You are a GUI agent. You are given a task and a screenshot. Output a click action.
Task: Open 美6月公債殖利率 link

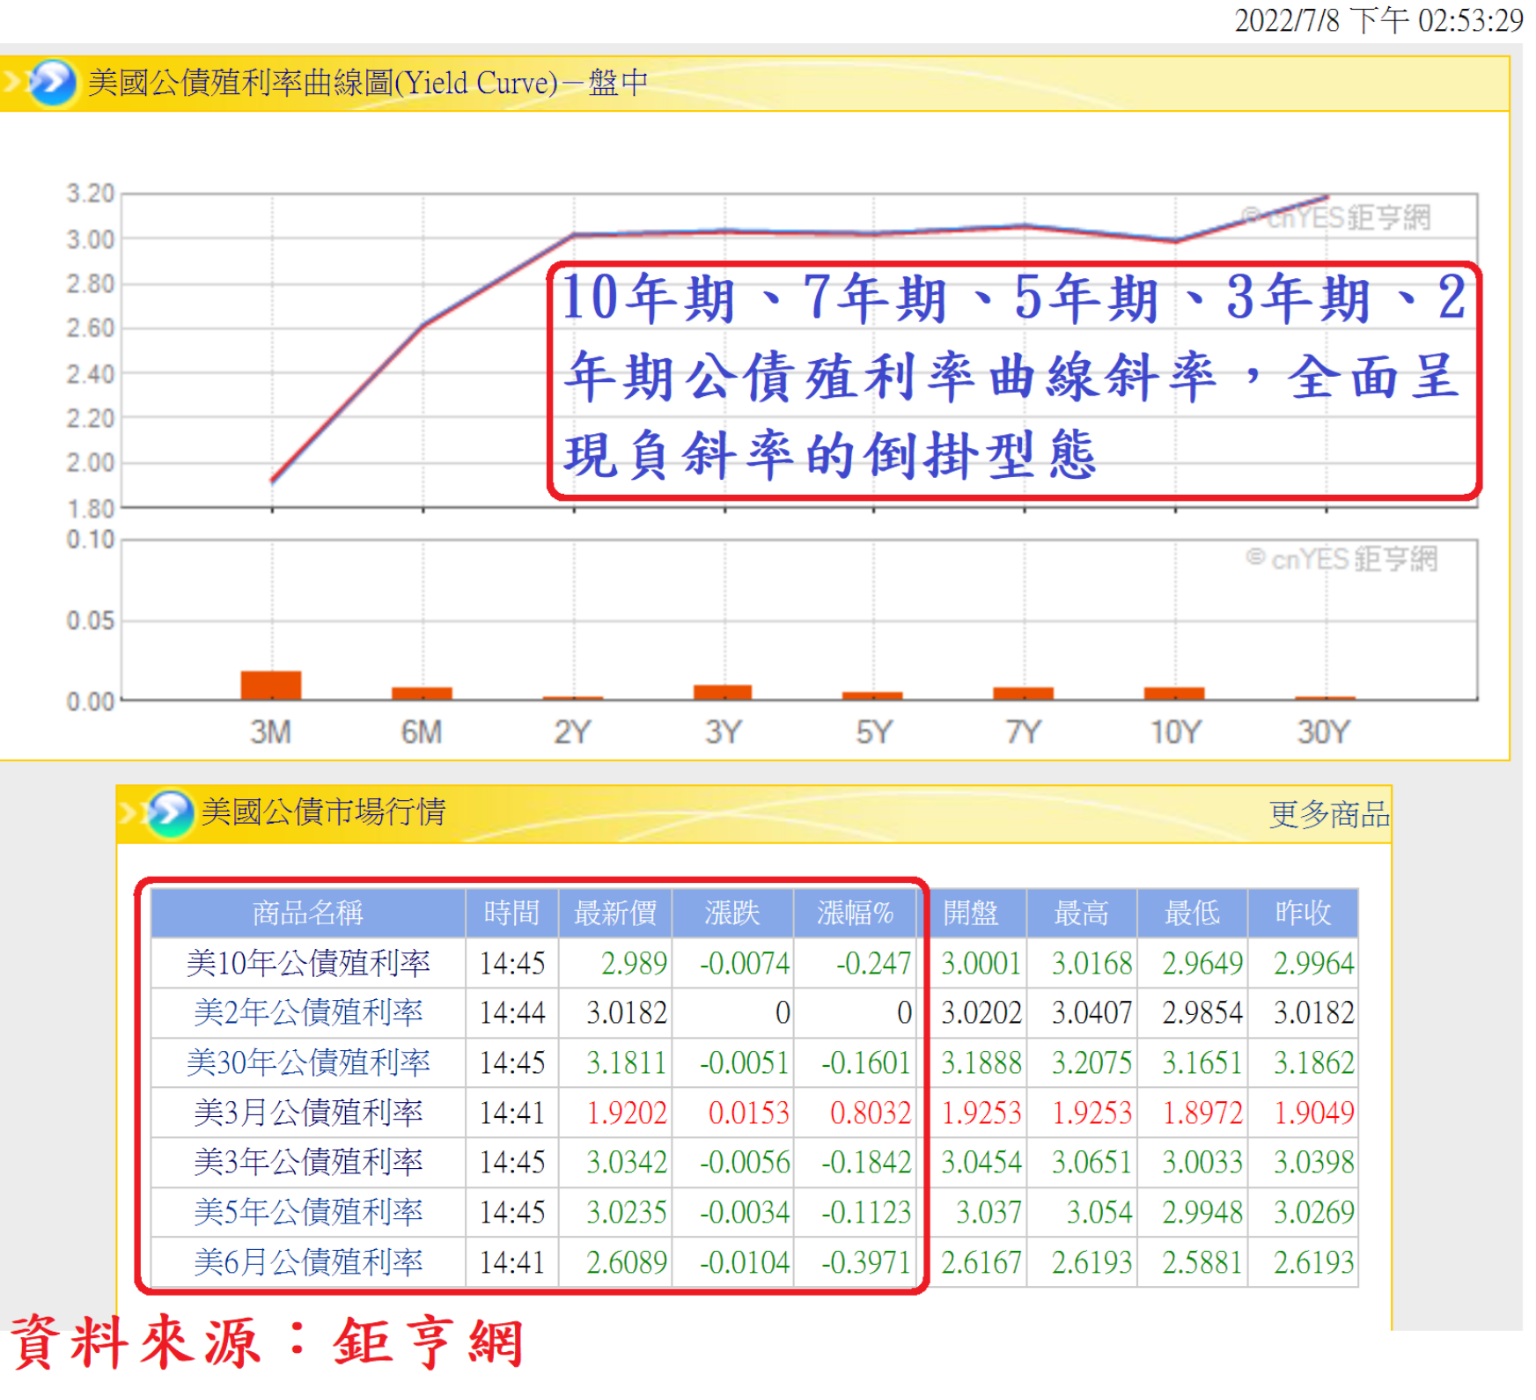click(308, 1263)
